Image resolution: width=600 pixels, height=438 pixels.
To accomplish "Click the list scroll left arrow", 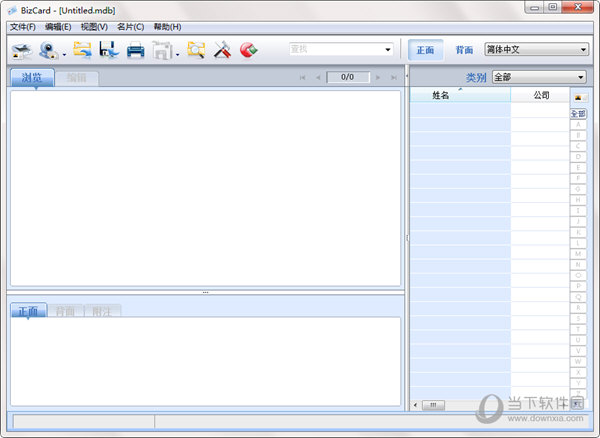I will coord(416,405).
